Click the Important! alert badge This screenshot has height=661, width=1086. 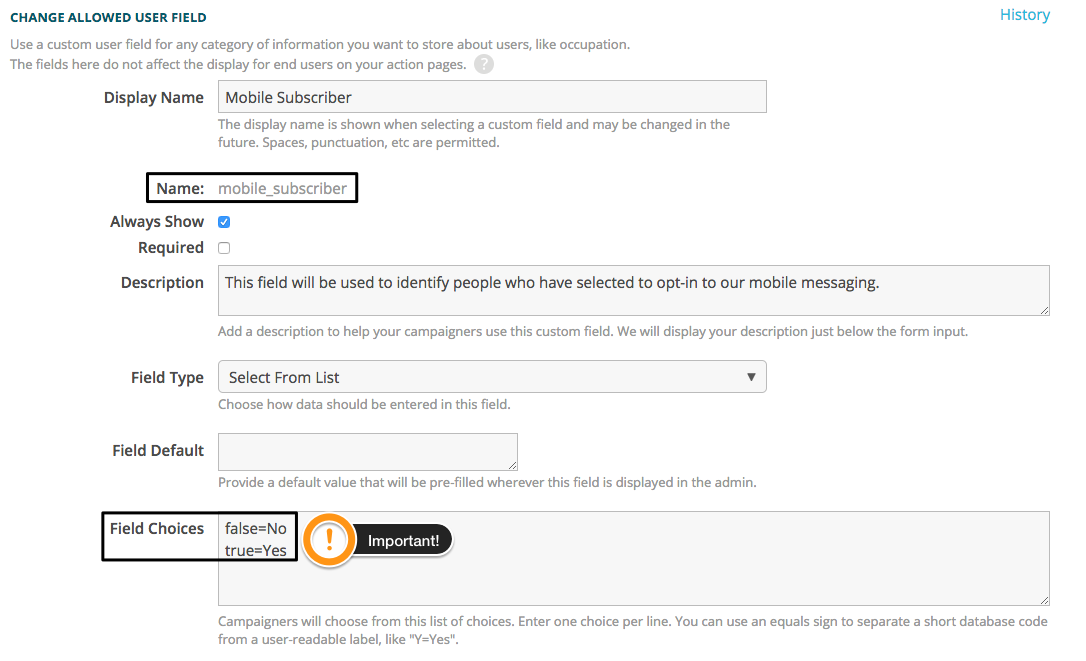[x=404, y=540]
